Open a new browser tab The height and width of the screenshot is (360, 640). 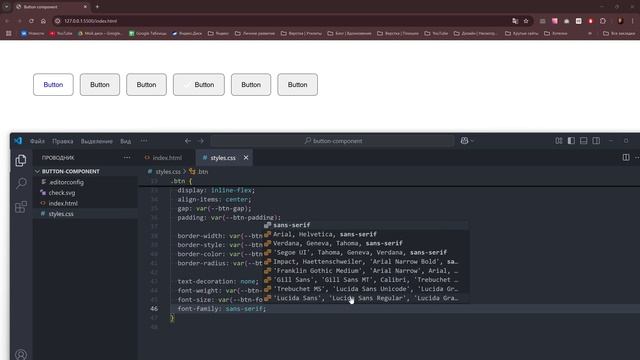pyautogui.click(x=97, y=7)
